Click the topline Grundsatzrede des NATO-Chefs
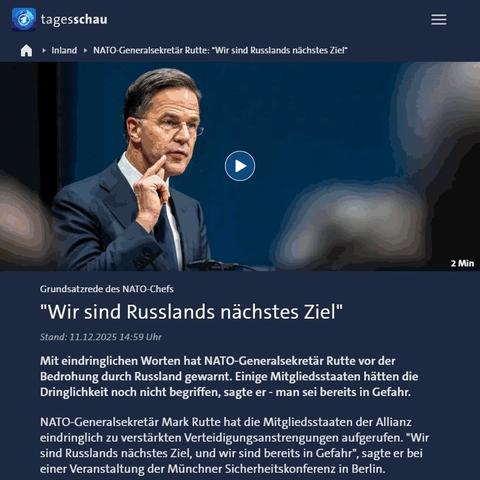The image size is (480, 480). pos(107,289)
